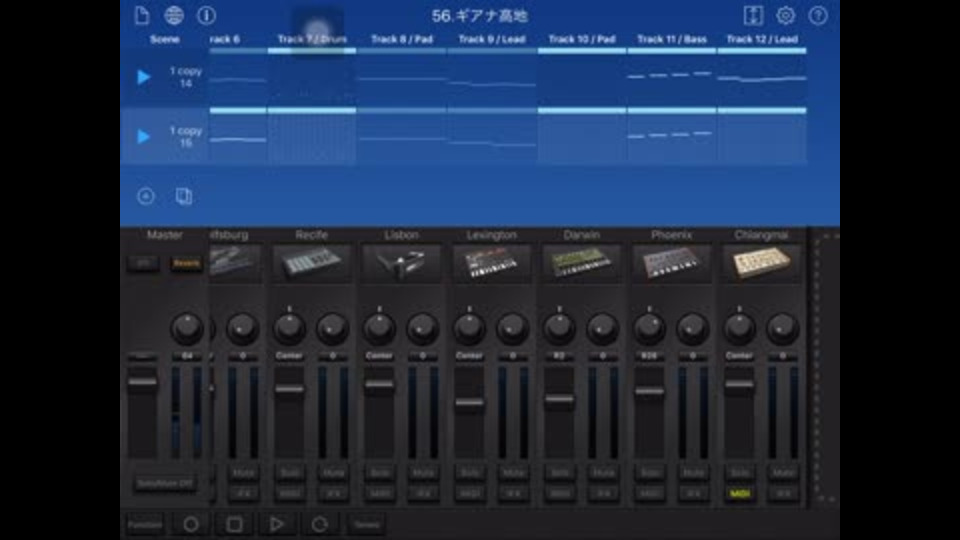Add a new scene with plus icon
Image resolution: width=960 pixels, height=540 pixels.
[146, 196]
